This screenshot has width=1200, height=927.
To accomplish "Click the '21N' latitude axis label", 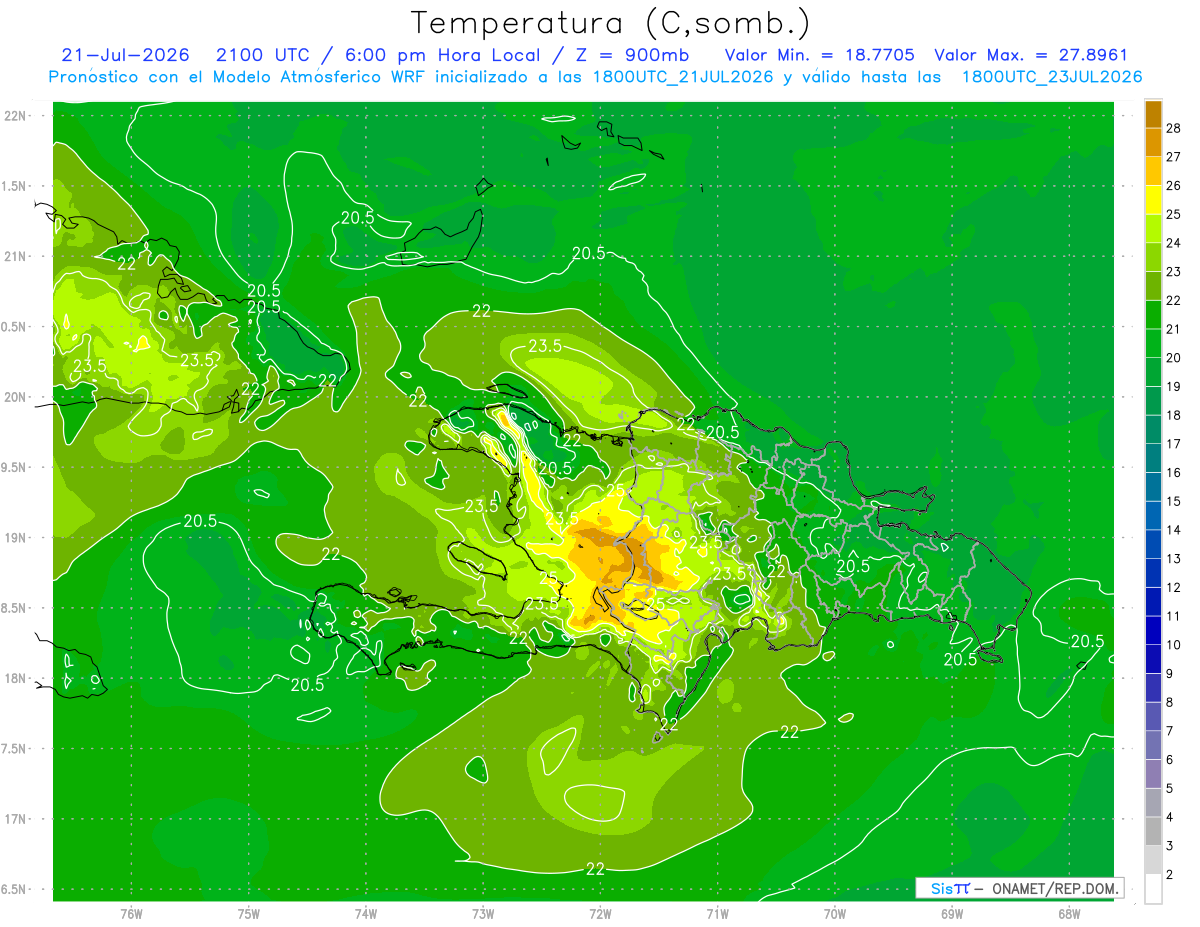I will tap(16, 256).
